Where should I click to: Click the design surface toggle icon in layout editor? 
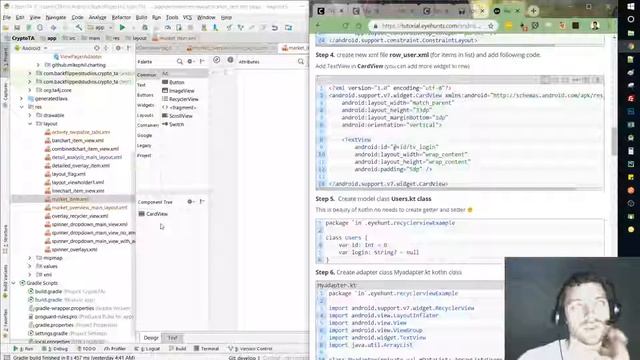(216, 60)
